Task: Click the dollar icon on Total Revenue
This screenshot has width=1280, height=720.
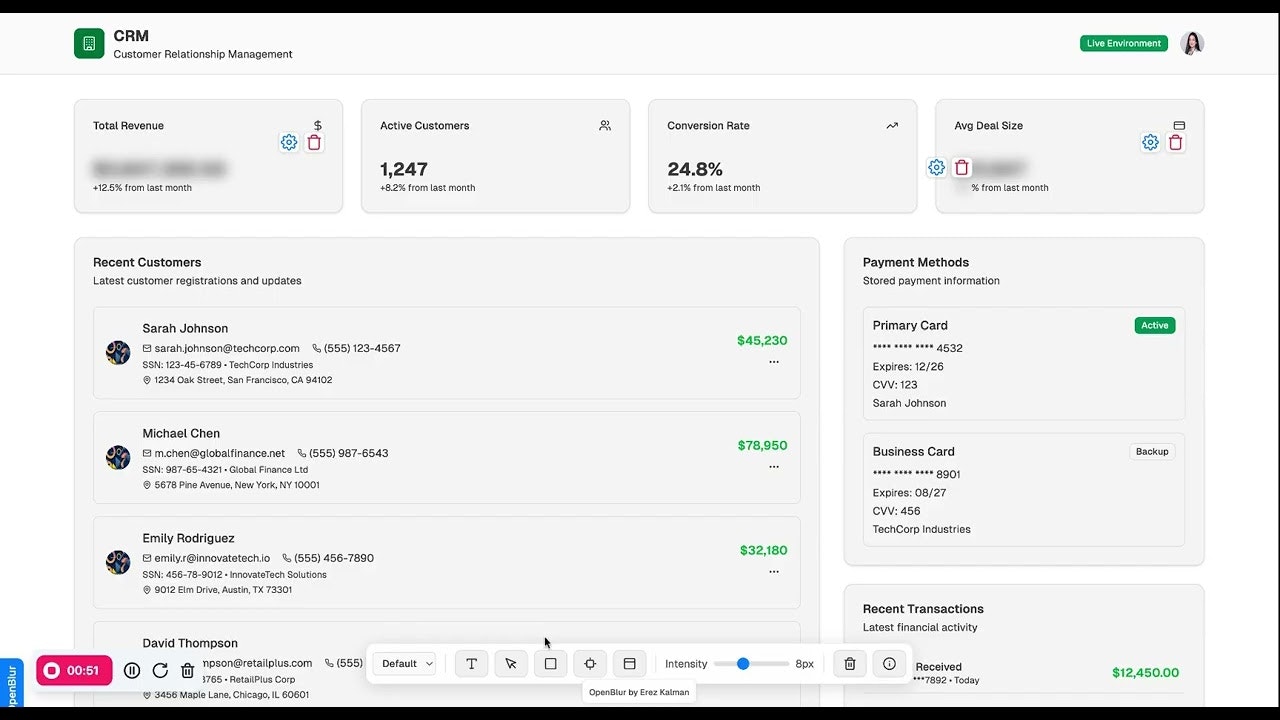Action: tap(318, 126)
